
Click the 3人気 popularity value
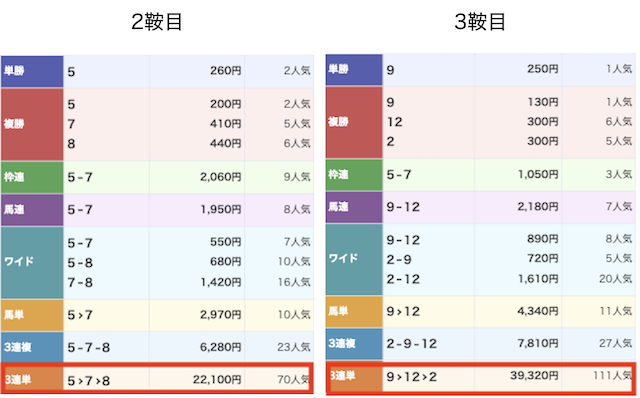point(618,174)
